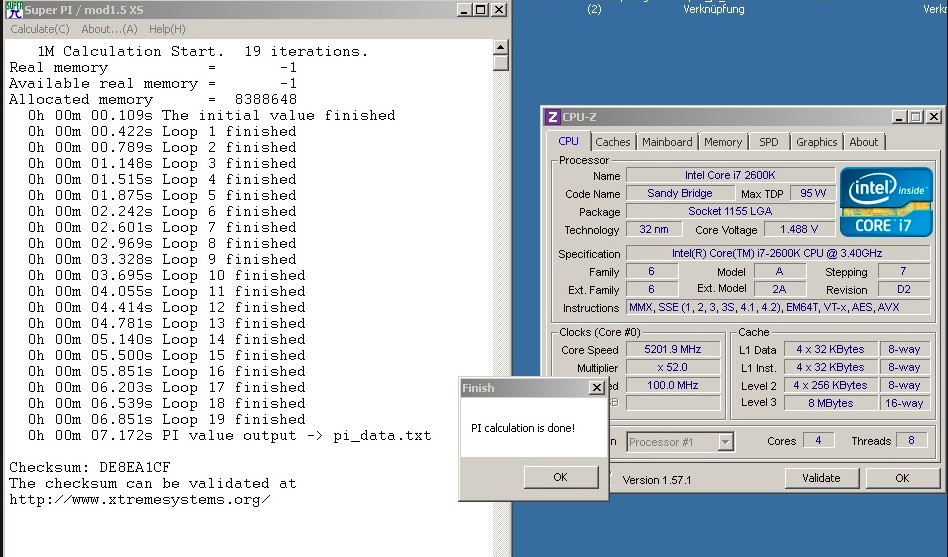The image size is (948, 557).
Task: Click the Specification field text
Action: tap(777, 253)
